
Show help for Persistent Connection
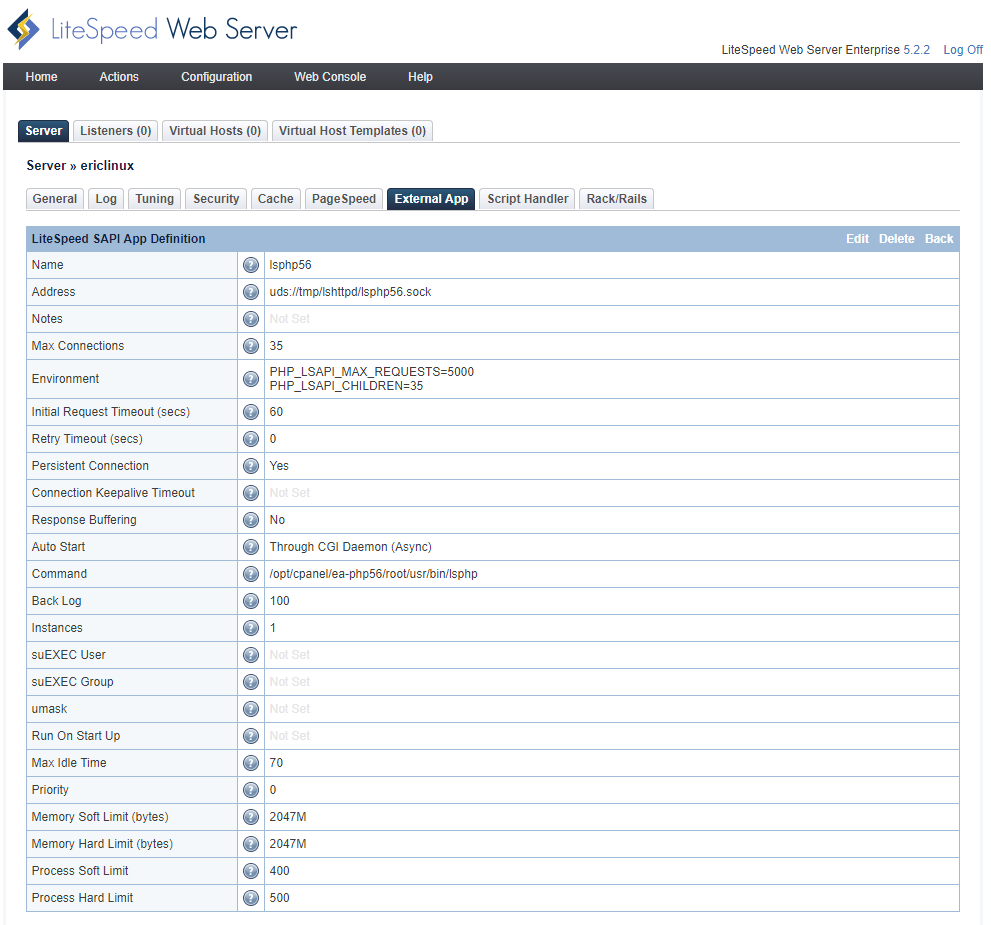(250, 465)
